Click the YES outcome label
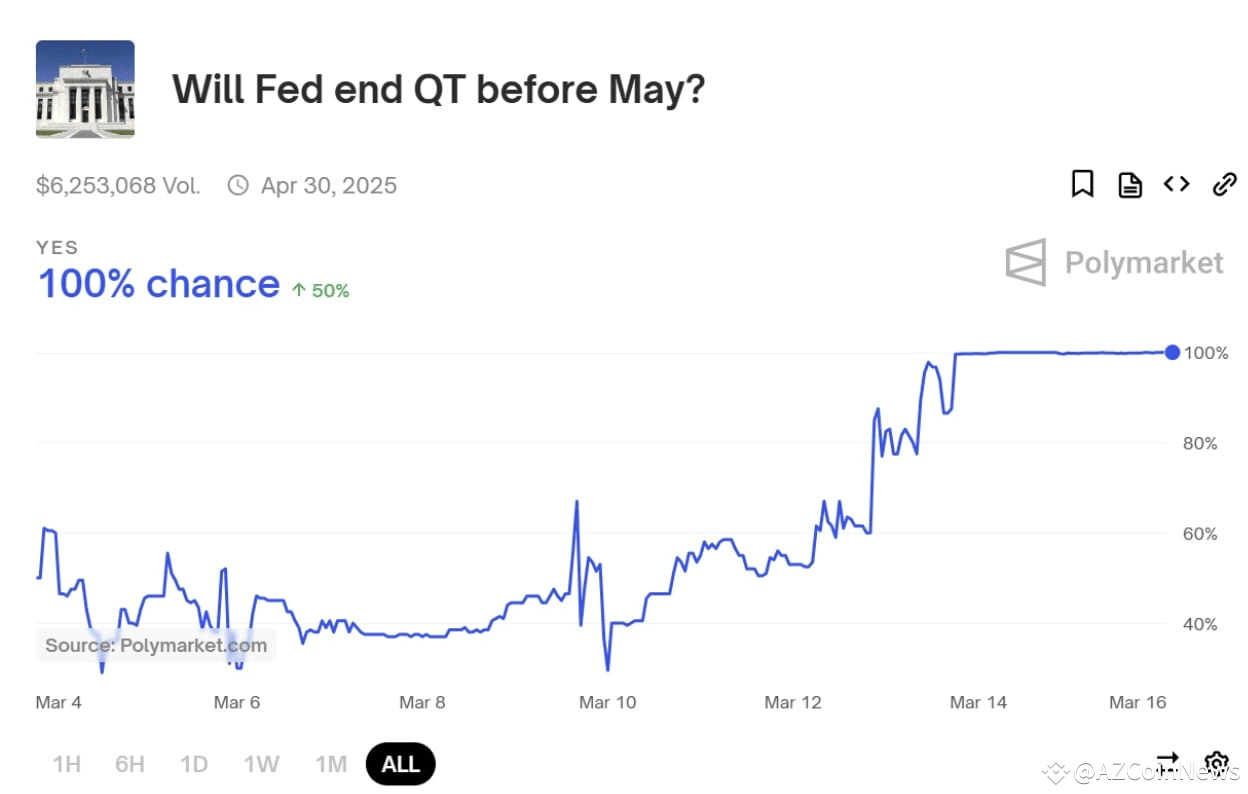The height and width of the screenshot is (794, 1248). [57, 247]
